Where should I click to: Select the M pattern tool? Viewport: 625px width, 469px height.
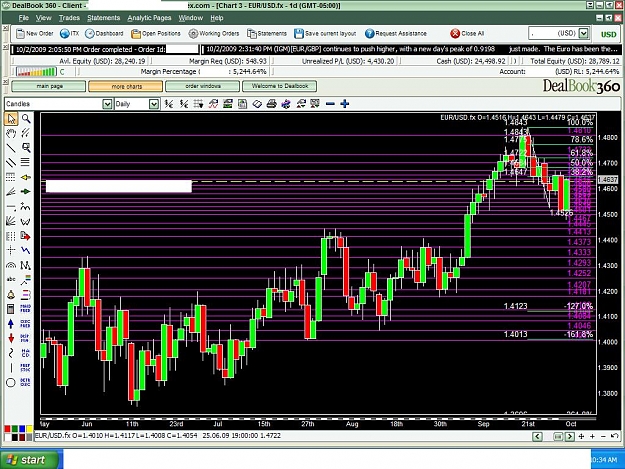coord(26,265)
